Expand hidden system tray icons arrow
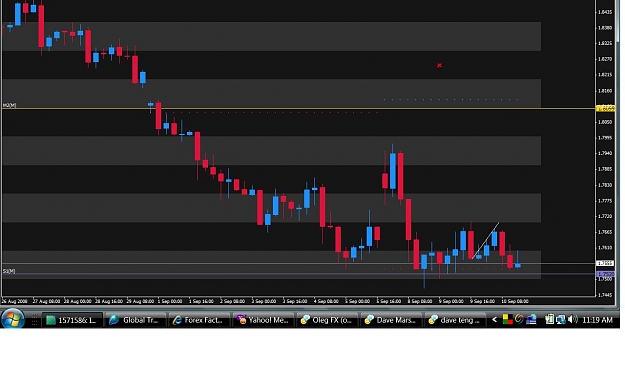The image size is (625, 391). coord(494,320)
